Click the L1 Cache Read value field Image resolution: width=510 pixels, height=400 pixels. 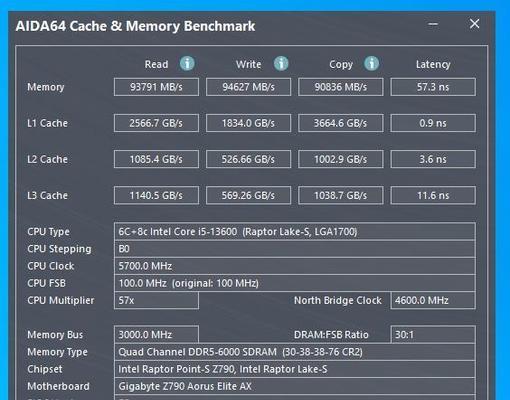[x=156, y=123]
